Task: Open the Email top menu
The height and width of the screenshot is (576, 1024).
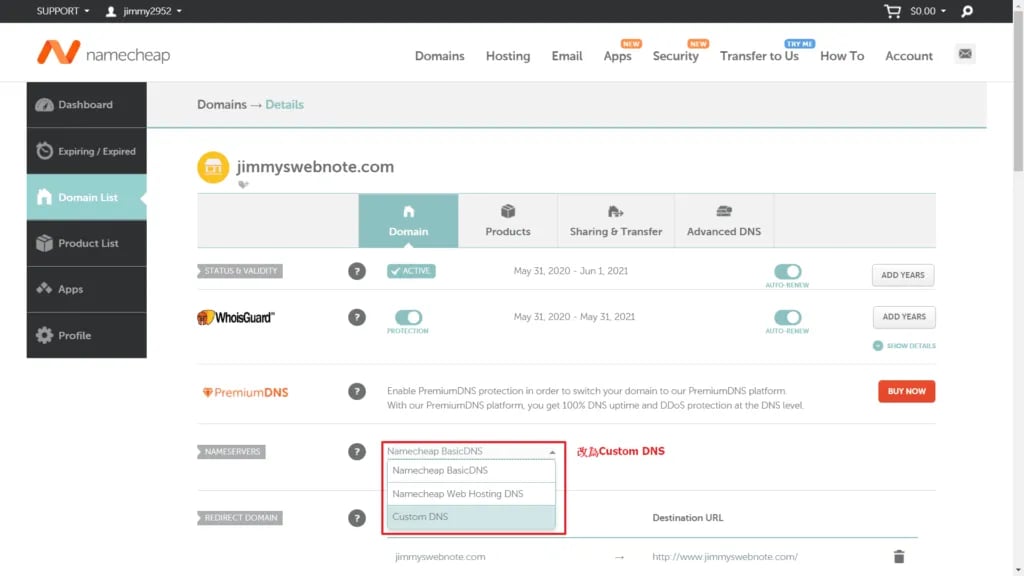Action: (567, 56)
